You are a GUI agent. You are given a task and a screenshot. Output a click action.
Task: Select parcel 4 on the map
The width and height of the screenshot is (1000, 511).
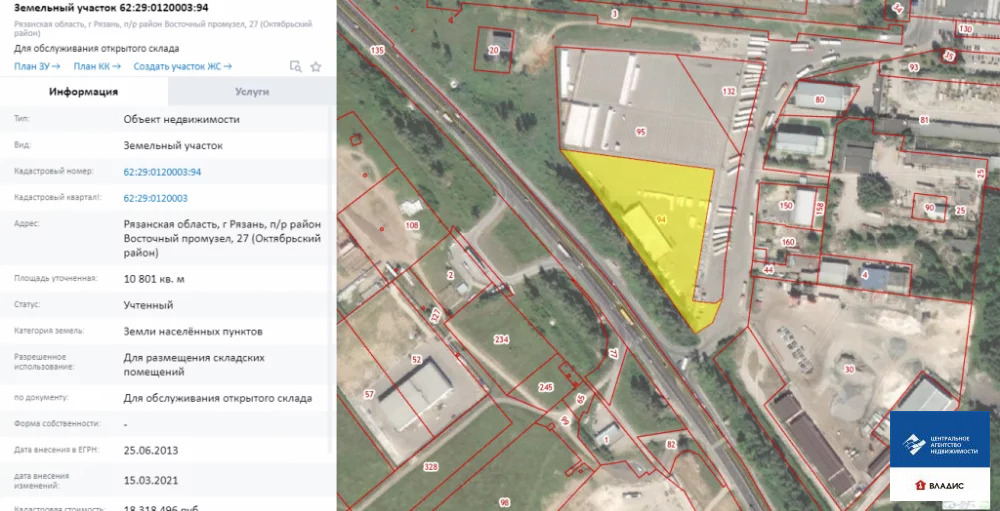pos(865,275)
